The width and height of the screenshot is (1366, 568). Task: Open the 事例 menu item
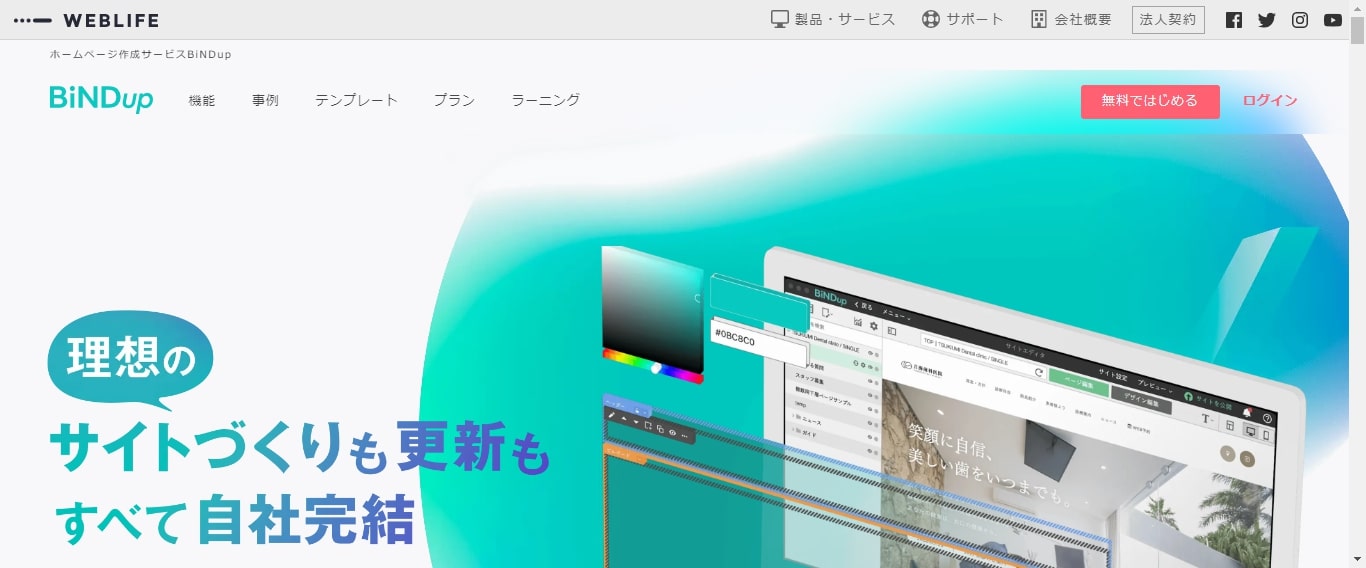pyautogui.click(x=265, y=100)
